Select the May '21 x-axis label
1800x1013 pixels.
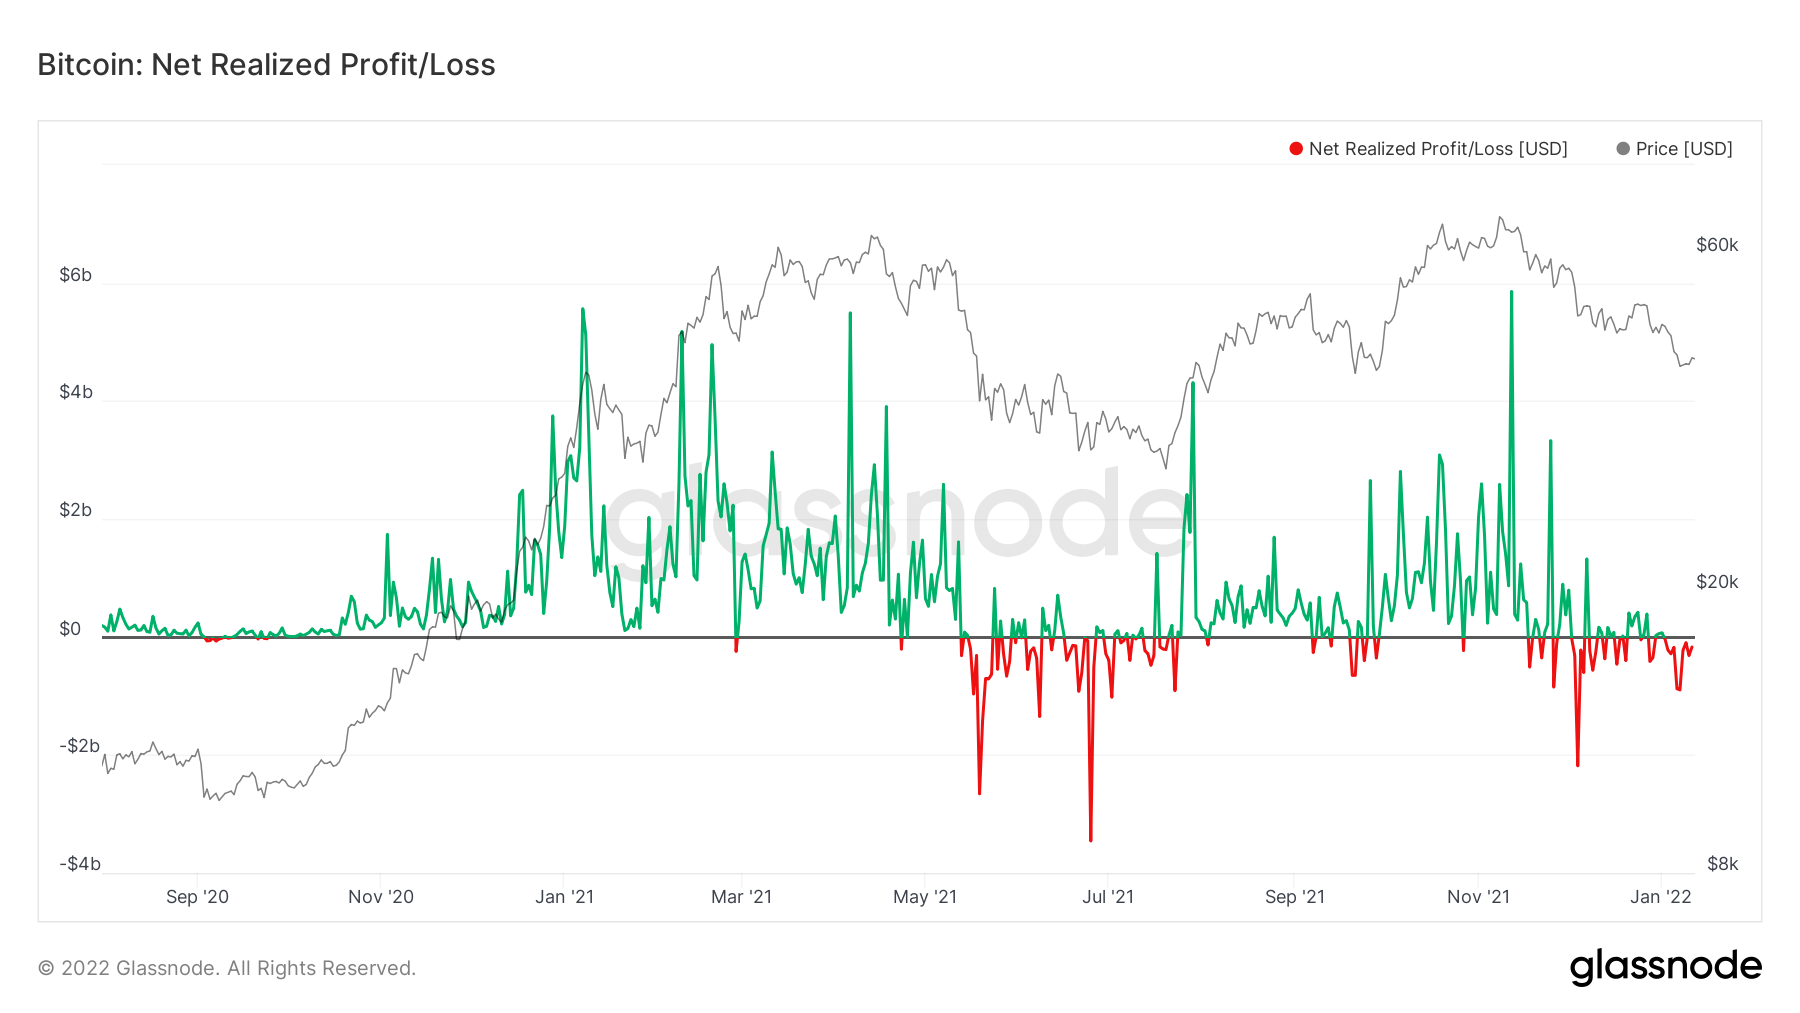(x=925, y=897)
